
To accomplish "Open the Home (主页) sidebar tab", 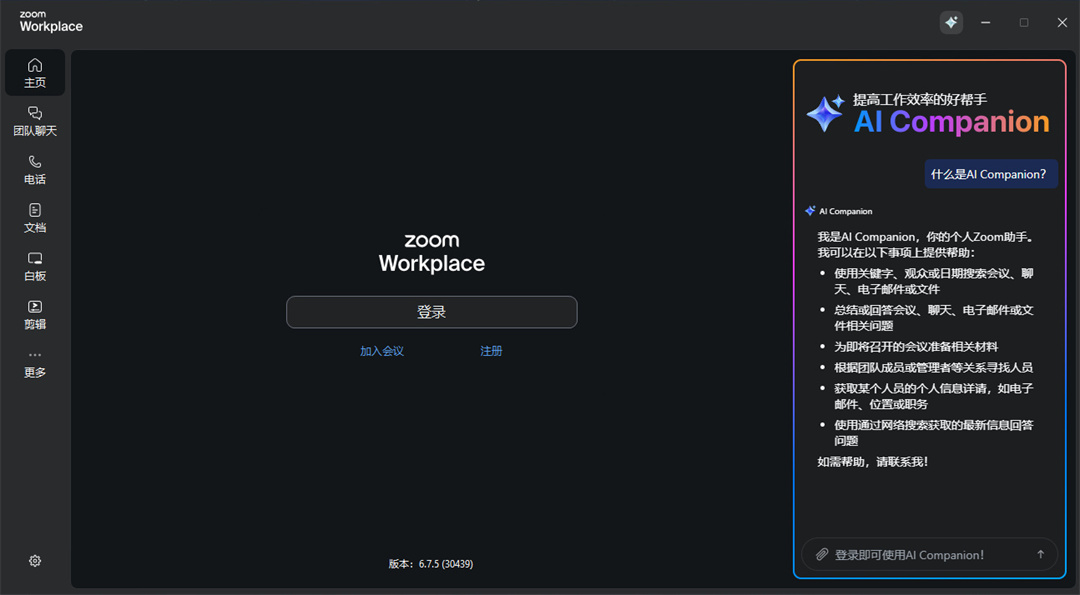I will tap(35, 72).
